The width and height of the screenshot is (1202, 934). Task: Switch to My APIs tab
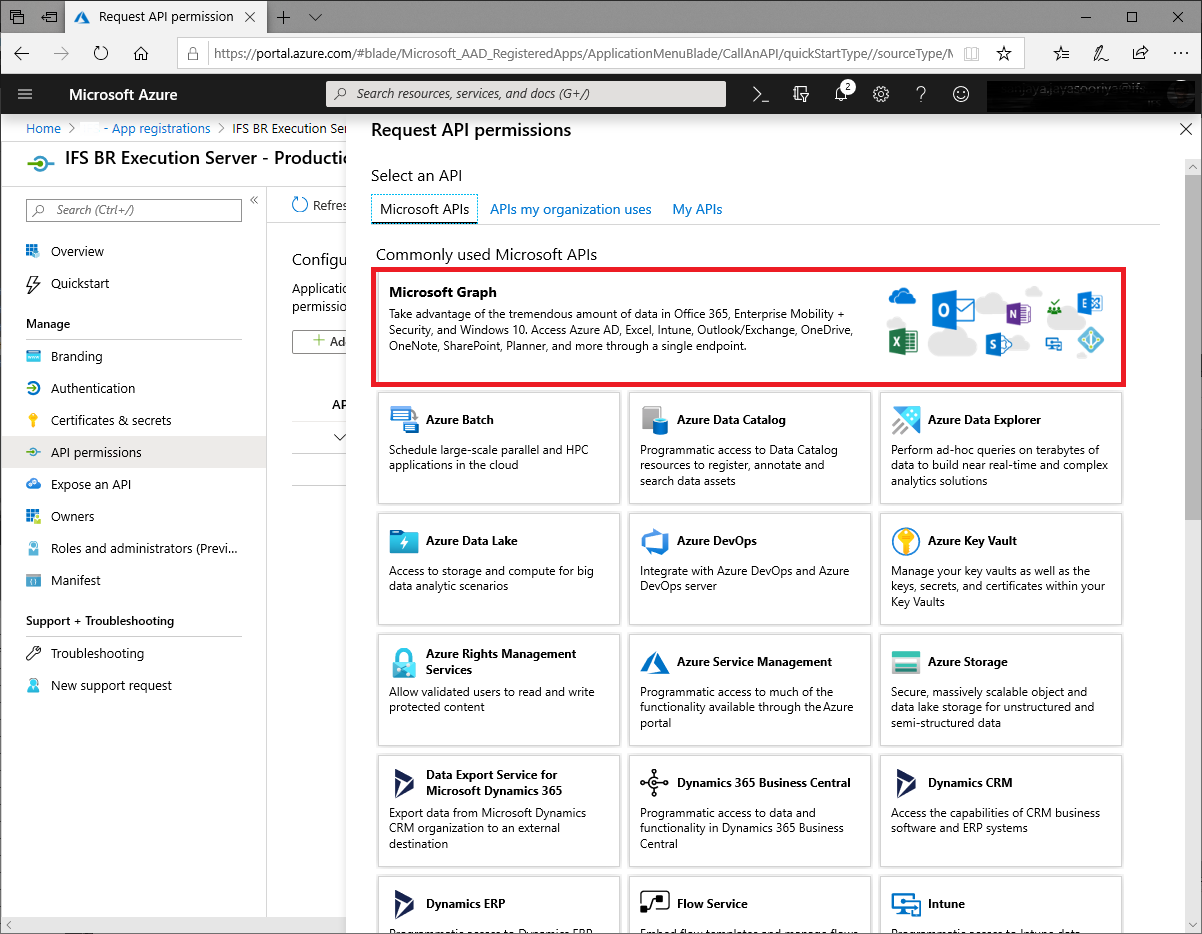[697, 209]
